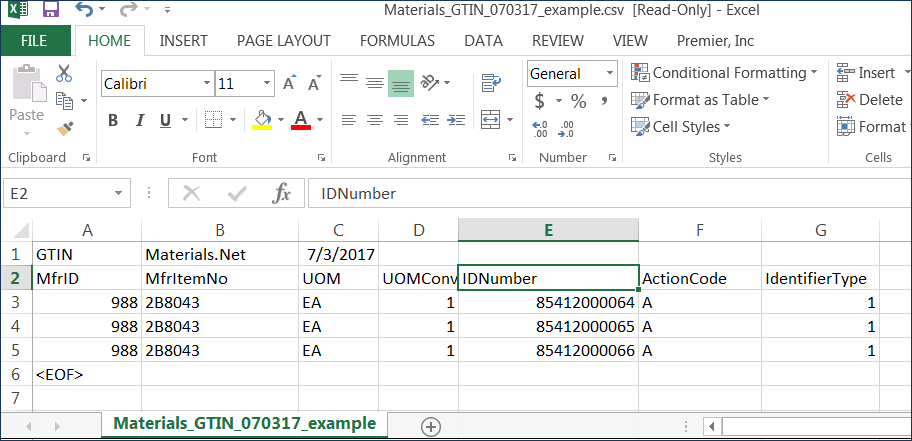Screen dimensions: 912x441
Task: Switch to the FORMULAS ribbon tab
Action: [397, 41]
